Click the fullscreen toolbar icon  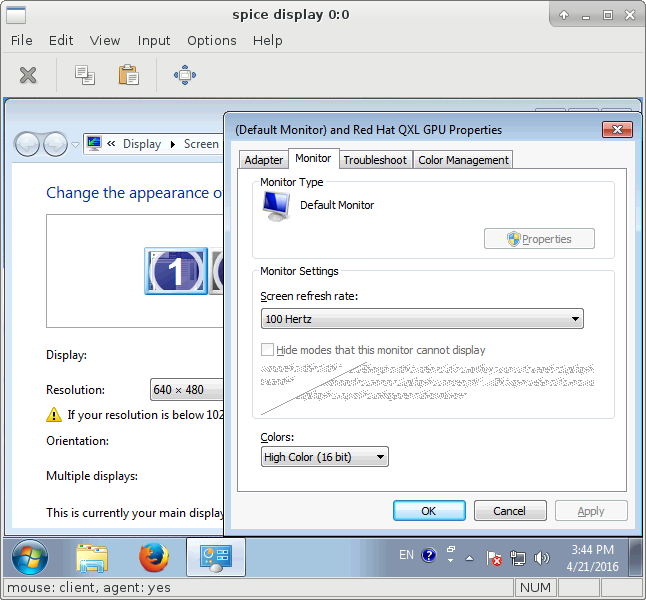click(x=184, y=75)
